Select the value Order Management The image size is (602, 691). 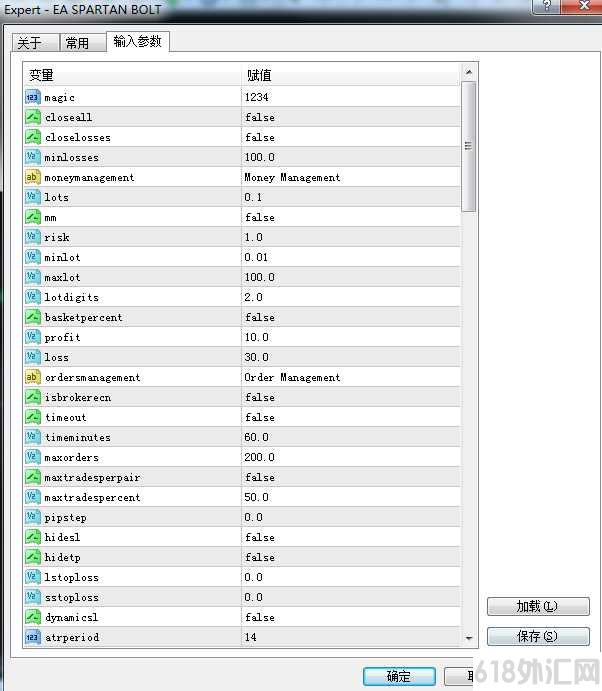(x=292, y=377)
